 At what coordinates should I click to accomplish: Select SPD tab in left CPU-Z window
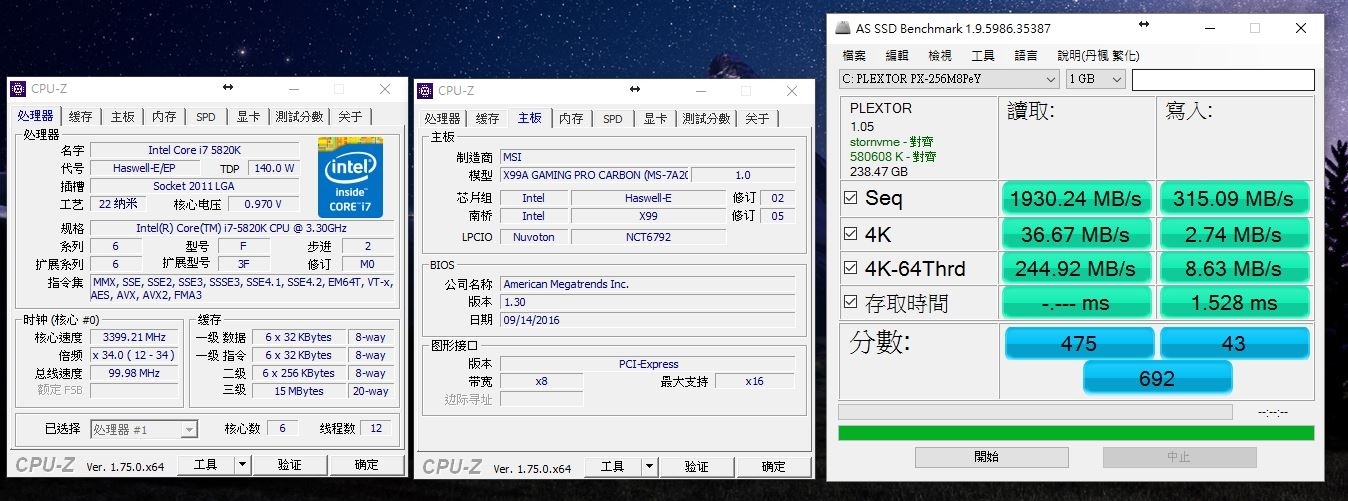[205, 117]
